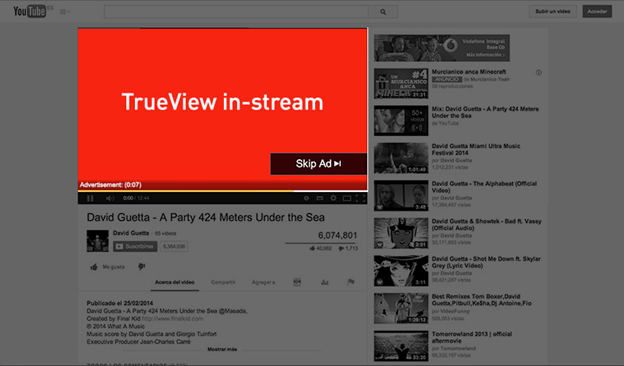This screenshot has height=366, width=624.
Task: Pause the video with the player pause icon
Action: tap(90, 198)
